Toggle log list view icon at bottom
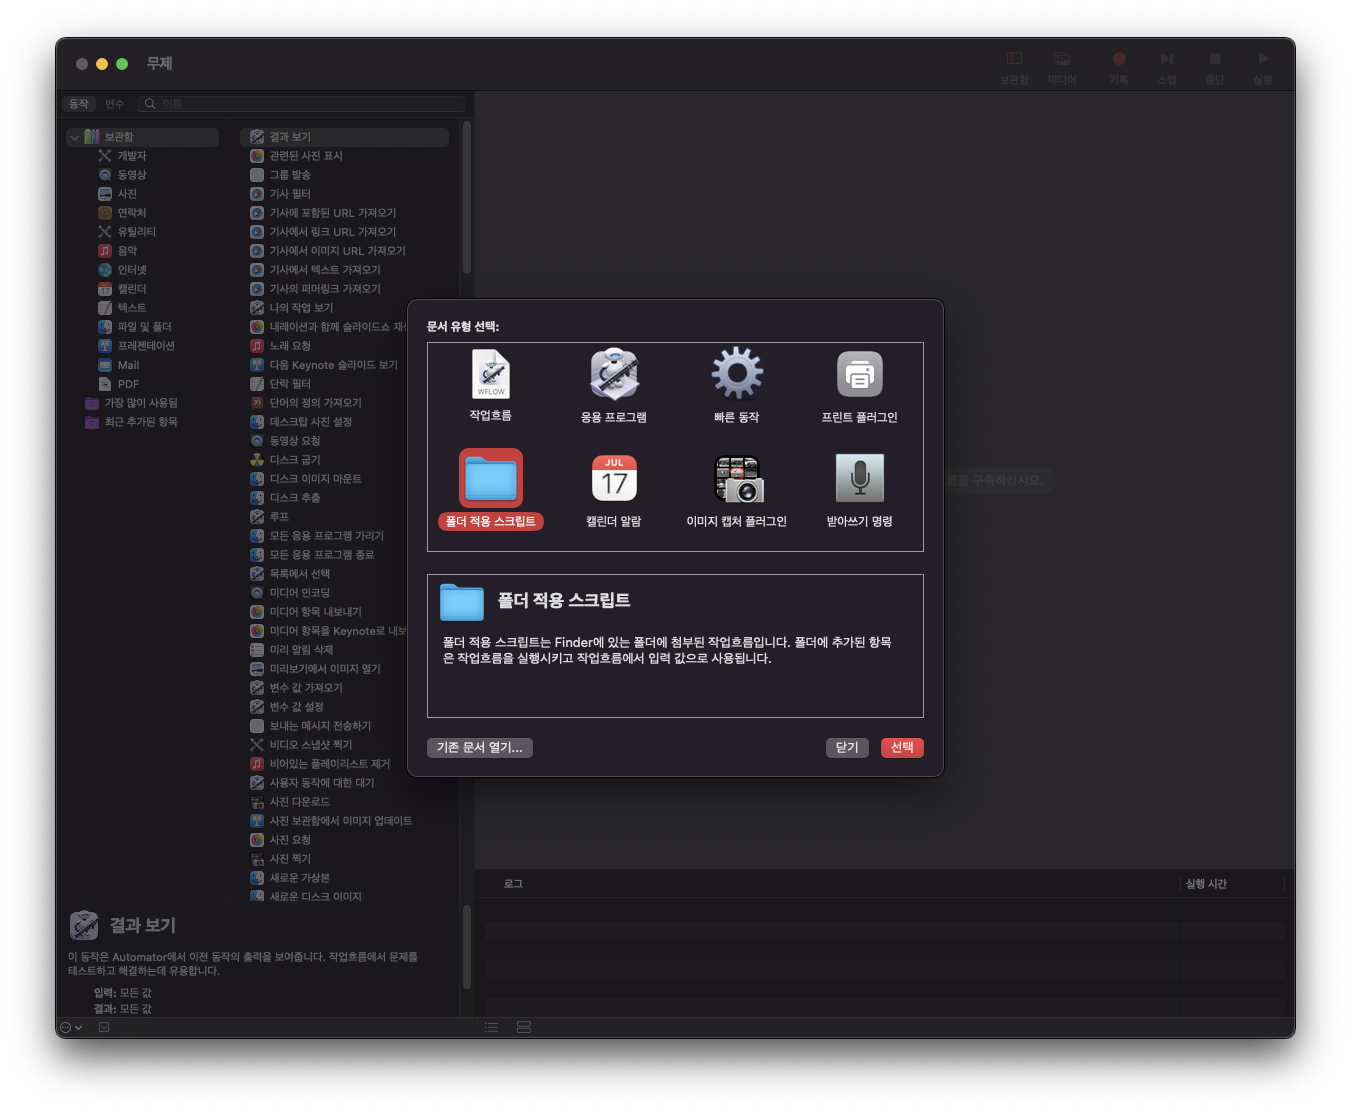 point(491,1028)
